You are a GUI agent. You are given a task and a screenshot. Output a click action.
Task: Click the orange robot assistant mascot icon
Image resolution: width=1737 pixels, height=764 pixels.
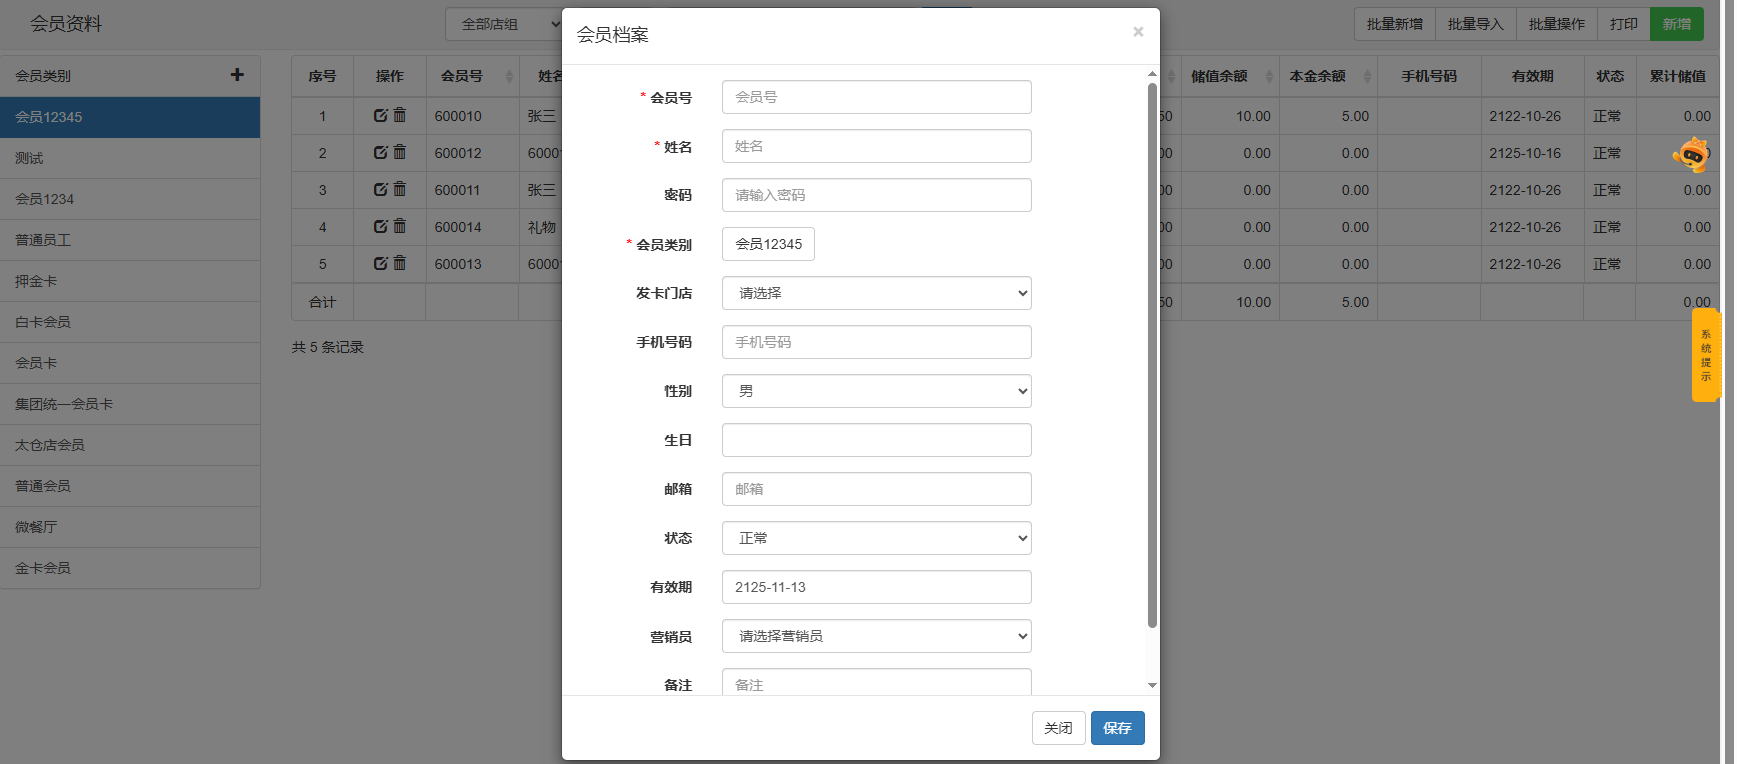pos(1691,155)
